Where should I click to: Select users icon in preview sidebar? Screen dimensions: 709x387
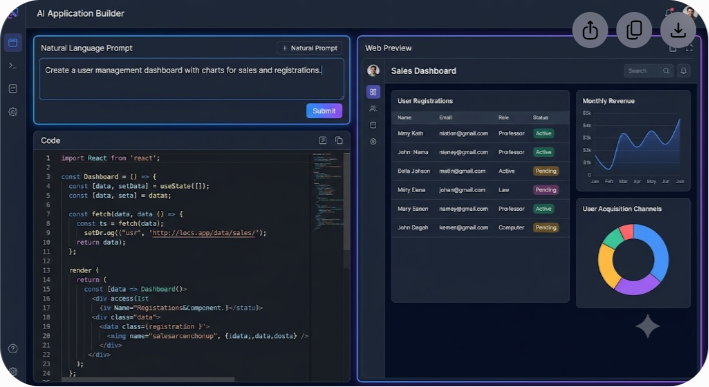coord(373,109)
